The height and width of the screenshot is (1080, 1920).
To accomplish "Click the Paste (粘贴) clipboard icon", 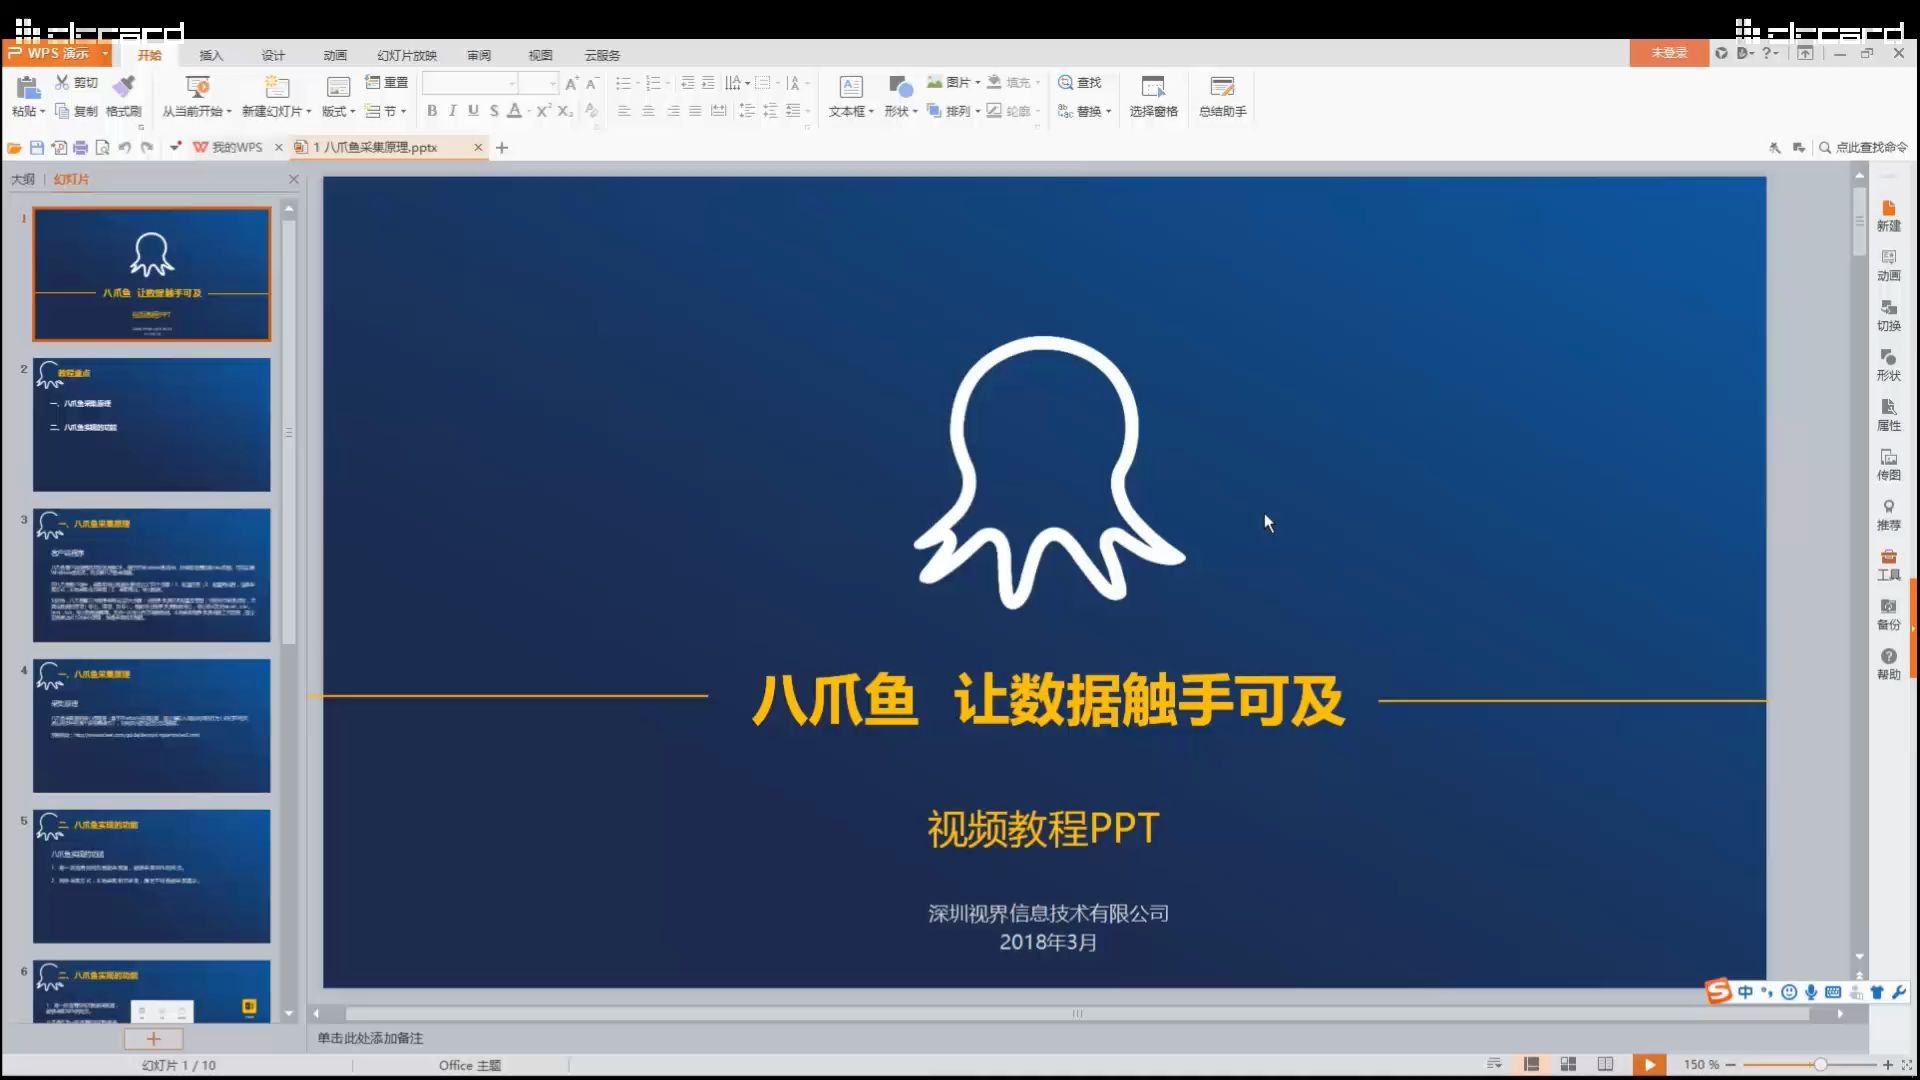I will coord(27,88).
